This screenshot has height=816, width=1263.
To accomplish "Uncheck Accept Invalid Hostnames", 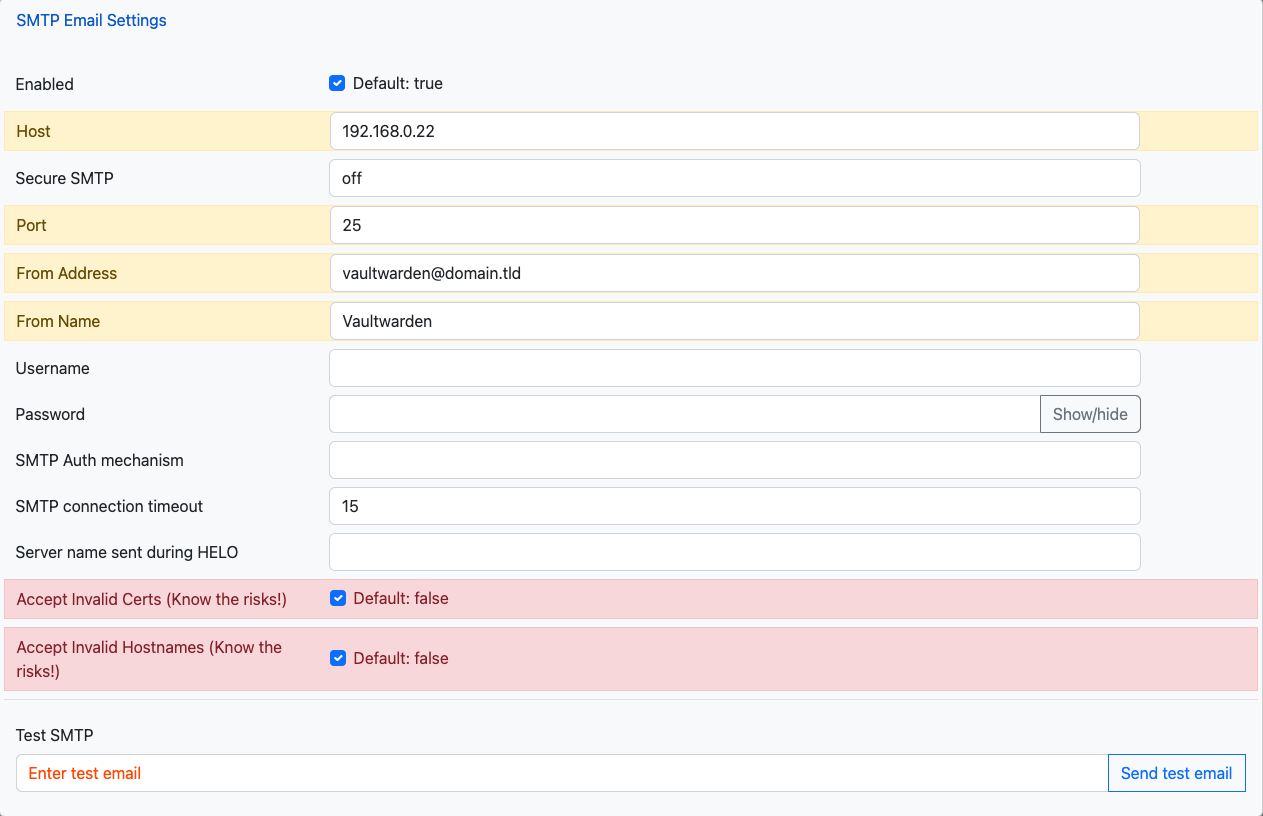I will [x=338, y=658].
